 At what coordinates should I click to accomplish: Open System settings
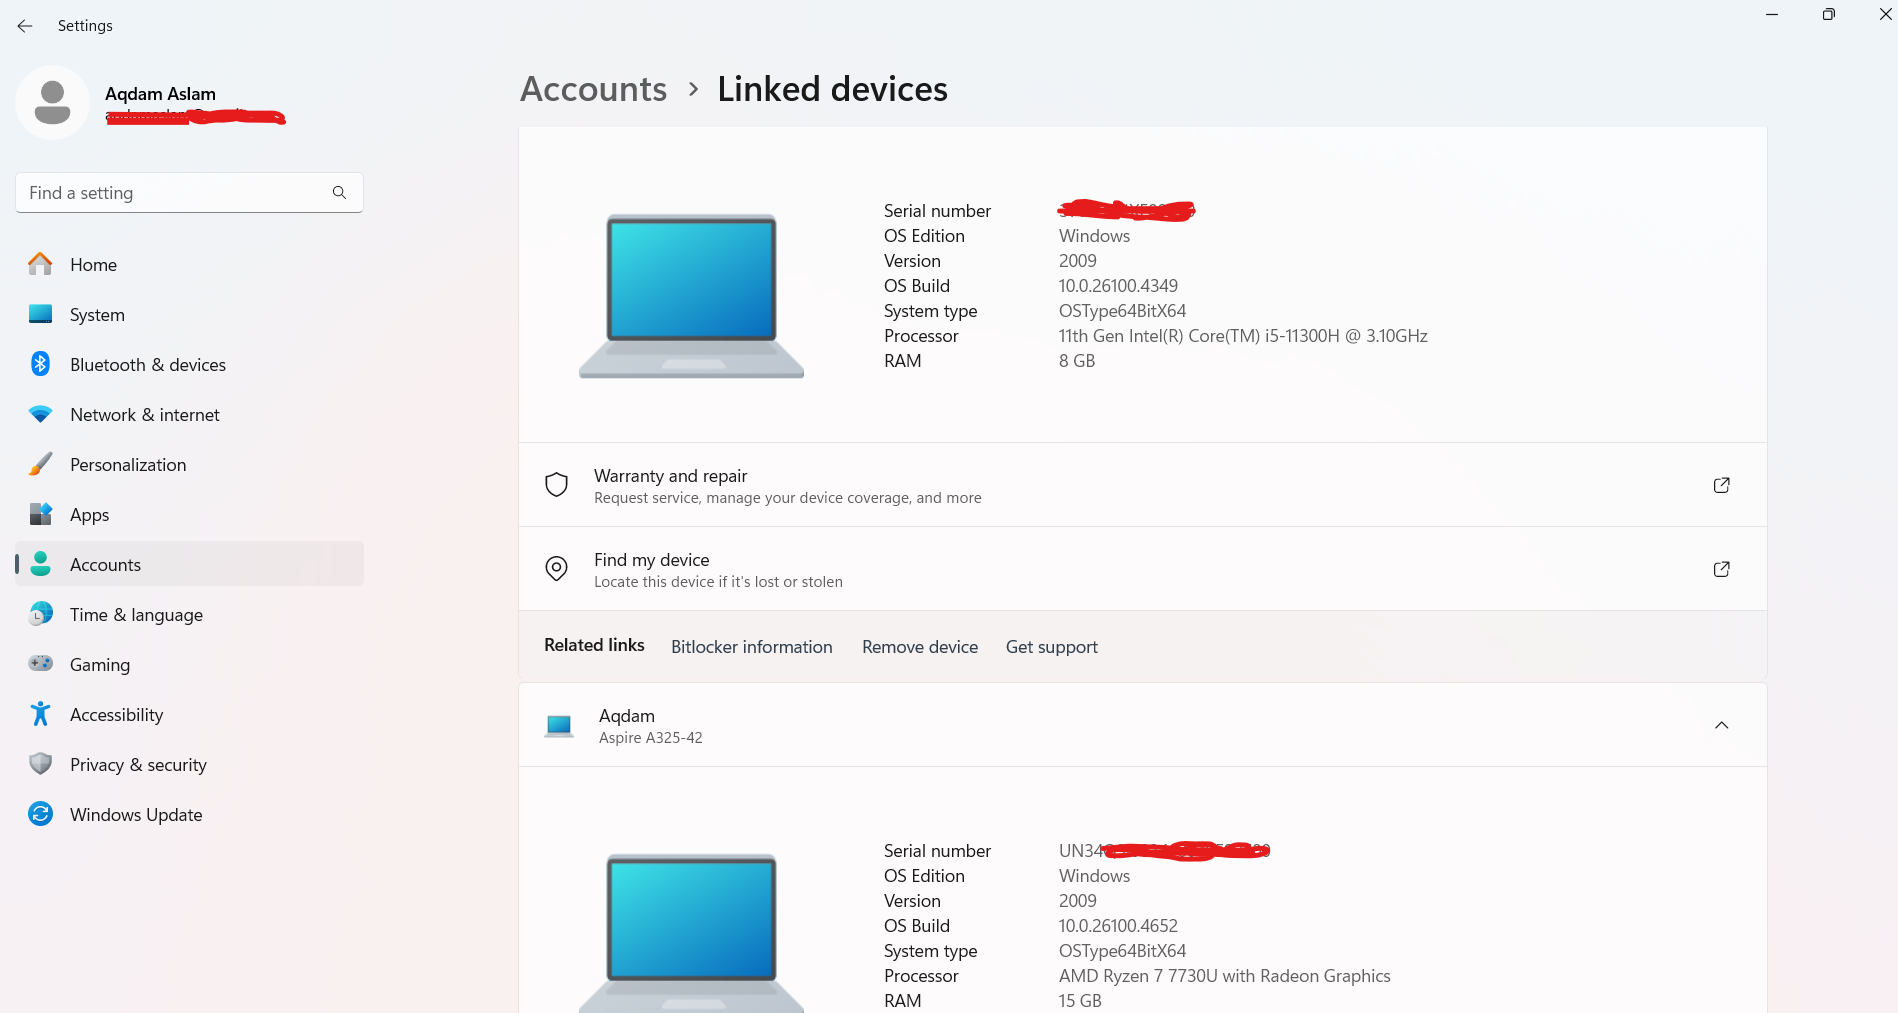[x=97, y=314]
